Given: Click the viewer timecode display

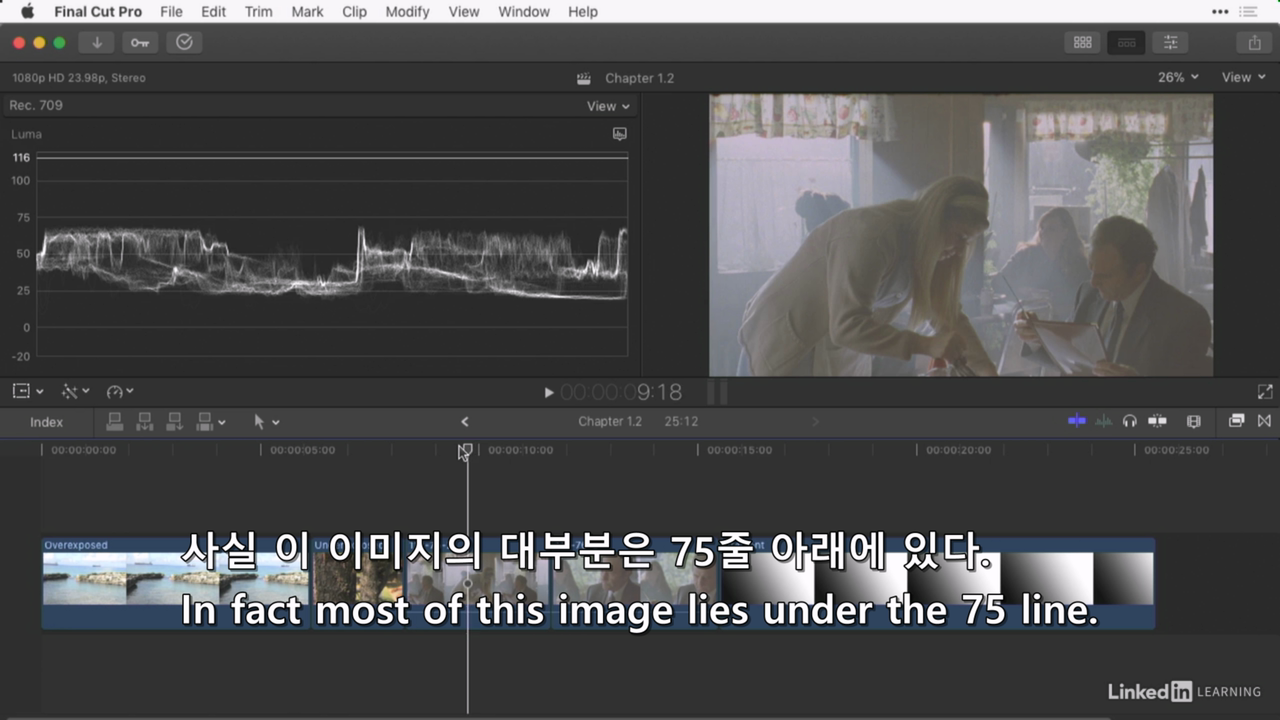Looking at the screenshot, I should tap(620, 393).
